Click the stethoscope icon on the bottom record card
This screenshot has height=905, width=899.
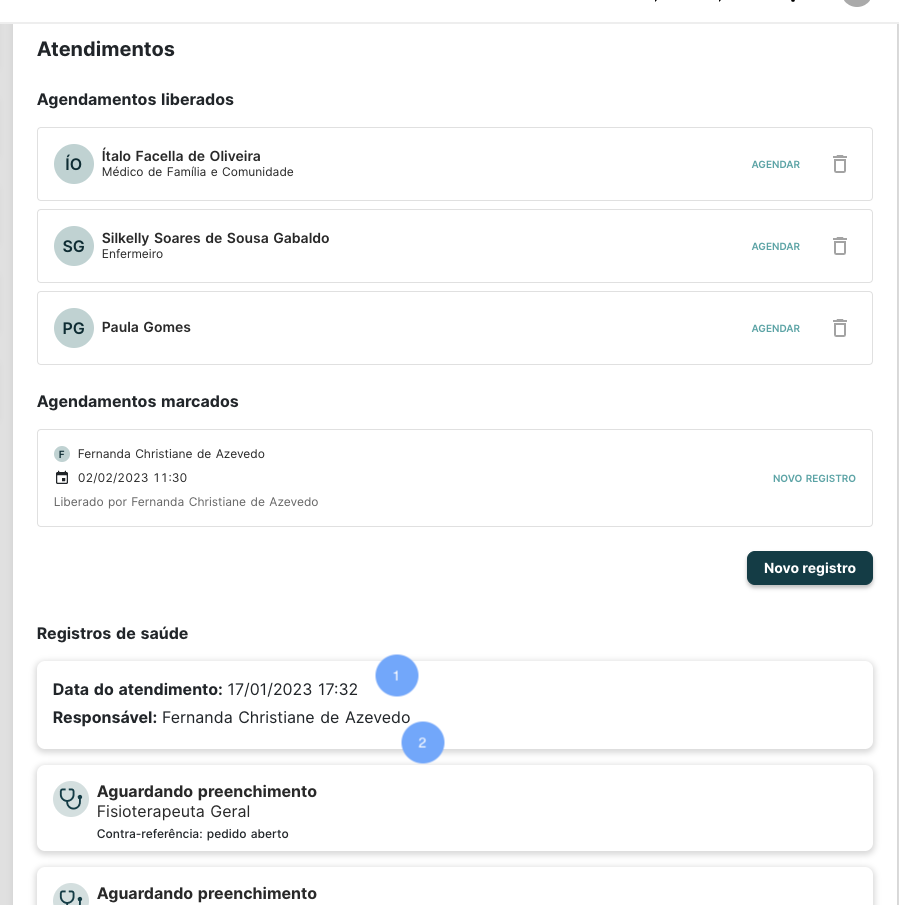point(71,894)
